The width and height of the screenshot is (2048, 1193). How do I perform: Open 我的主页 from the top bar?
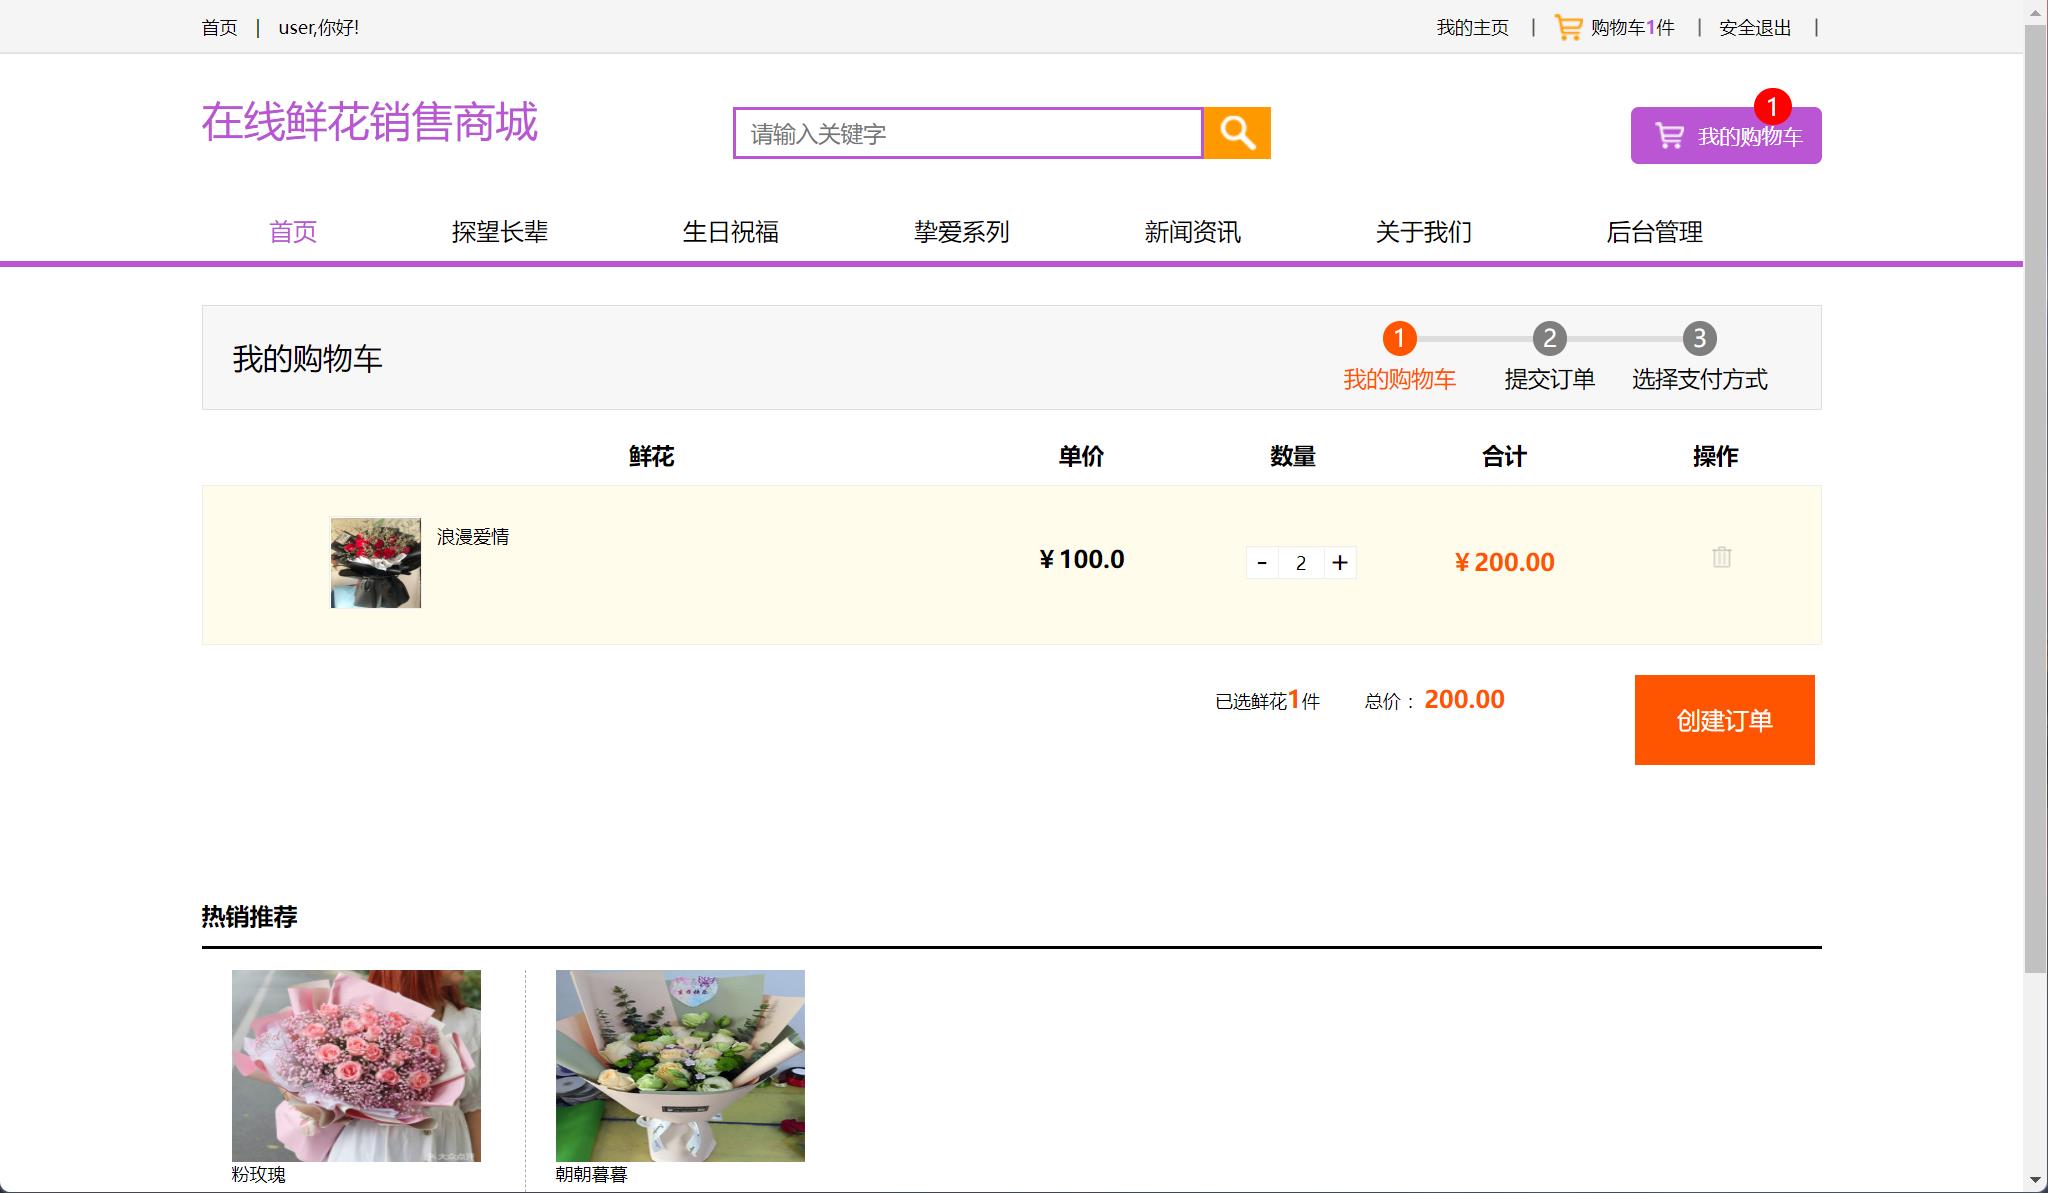tap(1471, 27)
